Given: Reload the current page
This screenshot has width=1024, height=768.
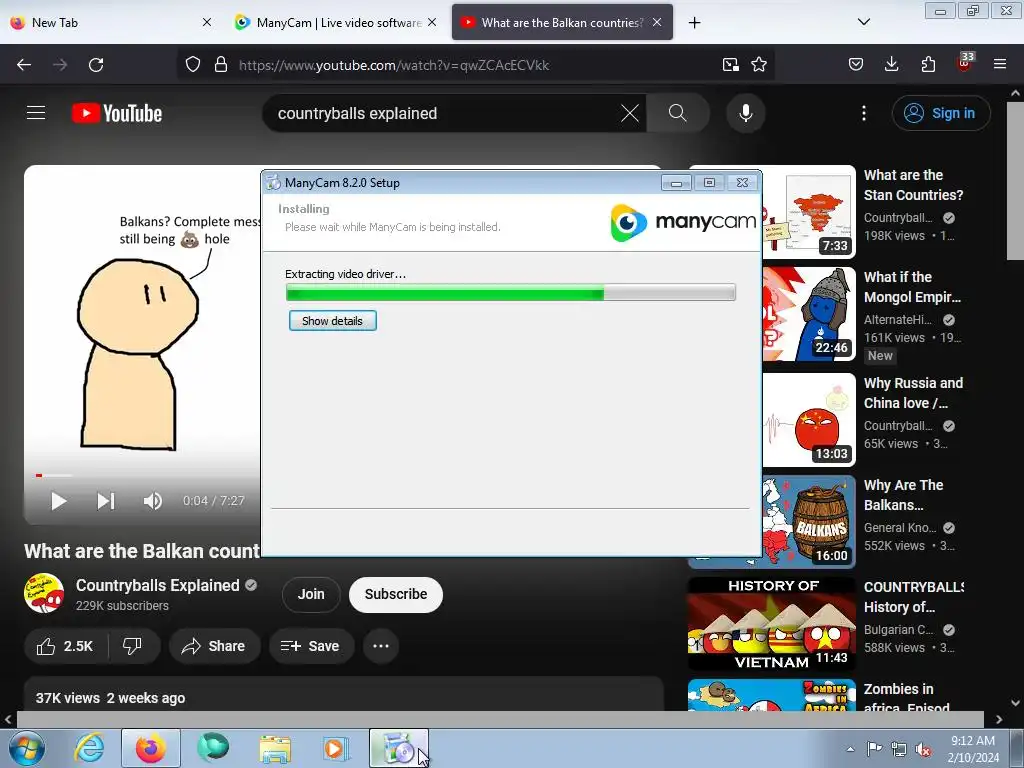Looking at the screenshot, I should tap(96, 65).
